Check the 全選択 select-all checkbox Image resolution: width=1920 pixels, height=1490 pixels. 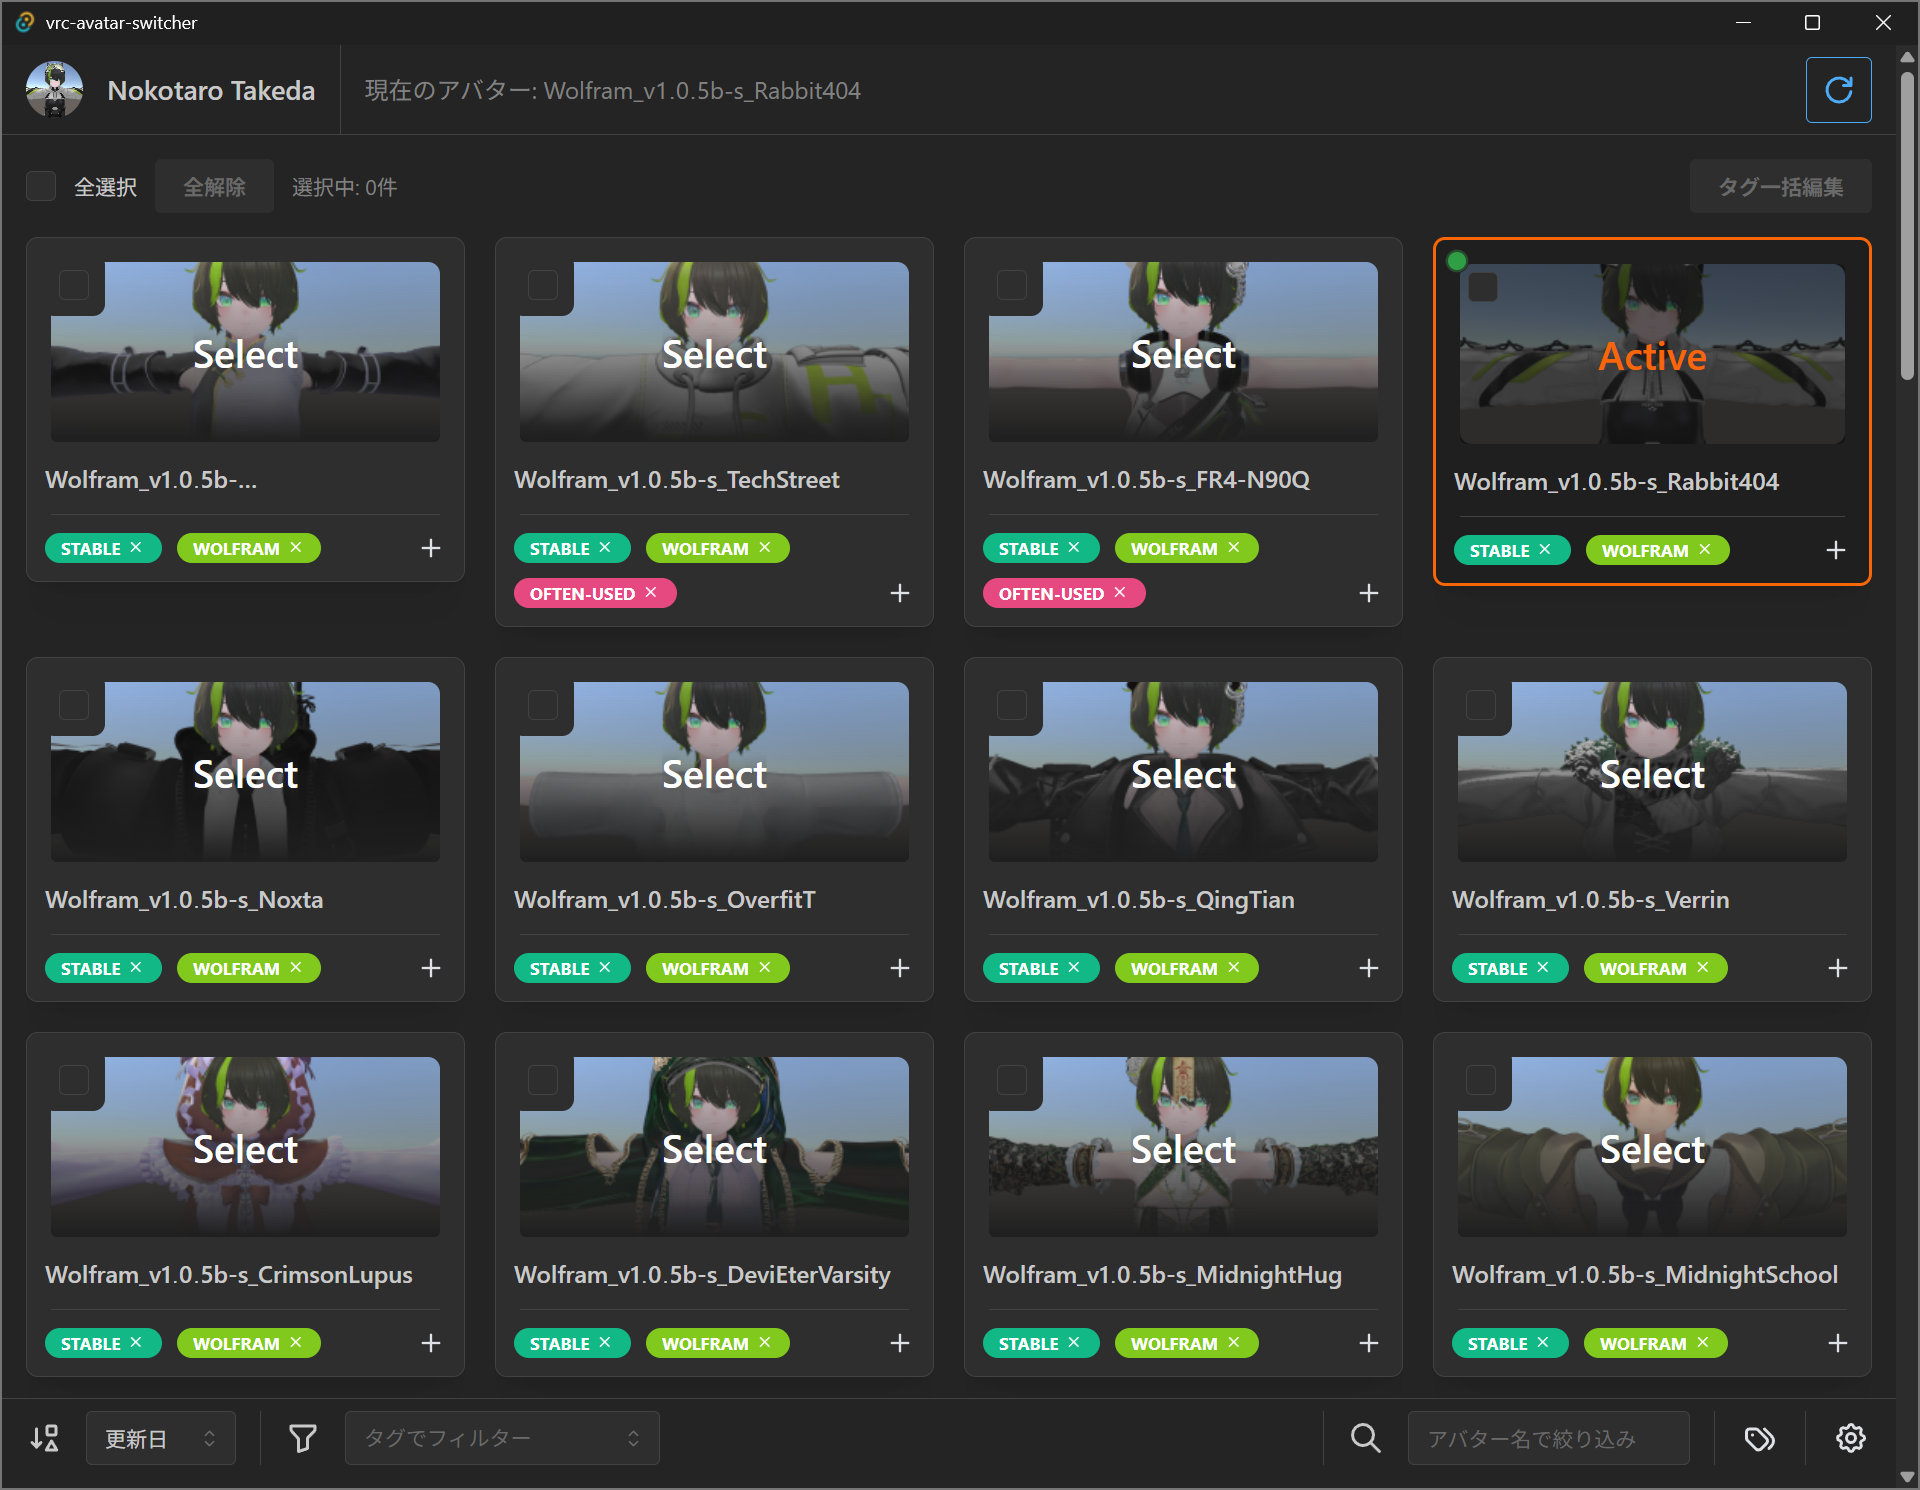tap(41, 186)
